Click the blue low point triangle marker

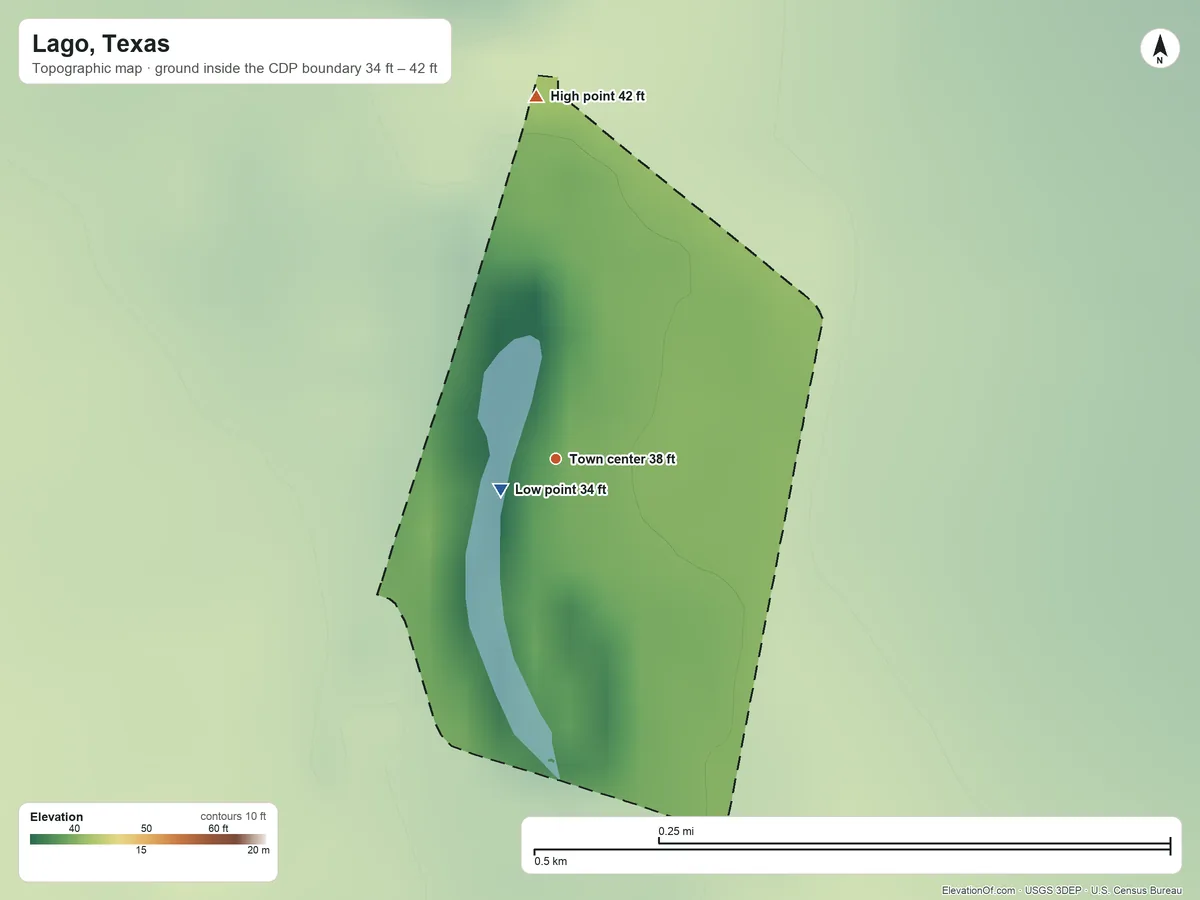point(501,490)
